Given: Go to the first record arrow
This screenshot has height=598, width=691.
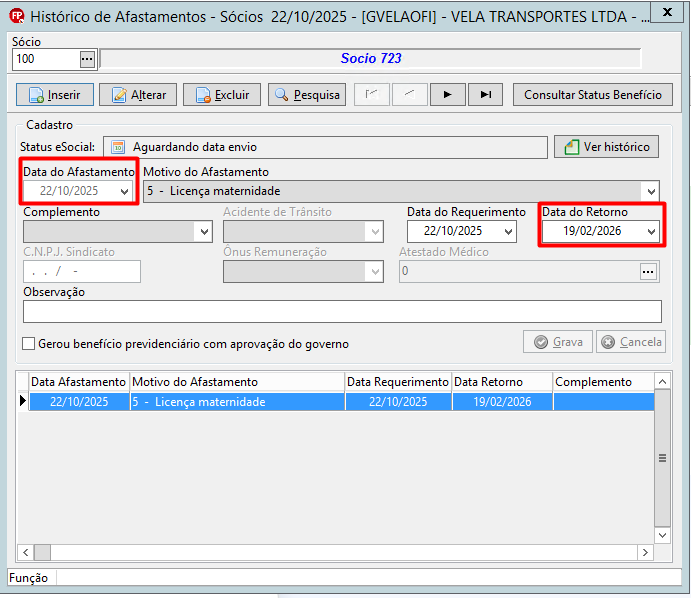Looking at the screenshot, I should tap(372, 94).
